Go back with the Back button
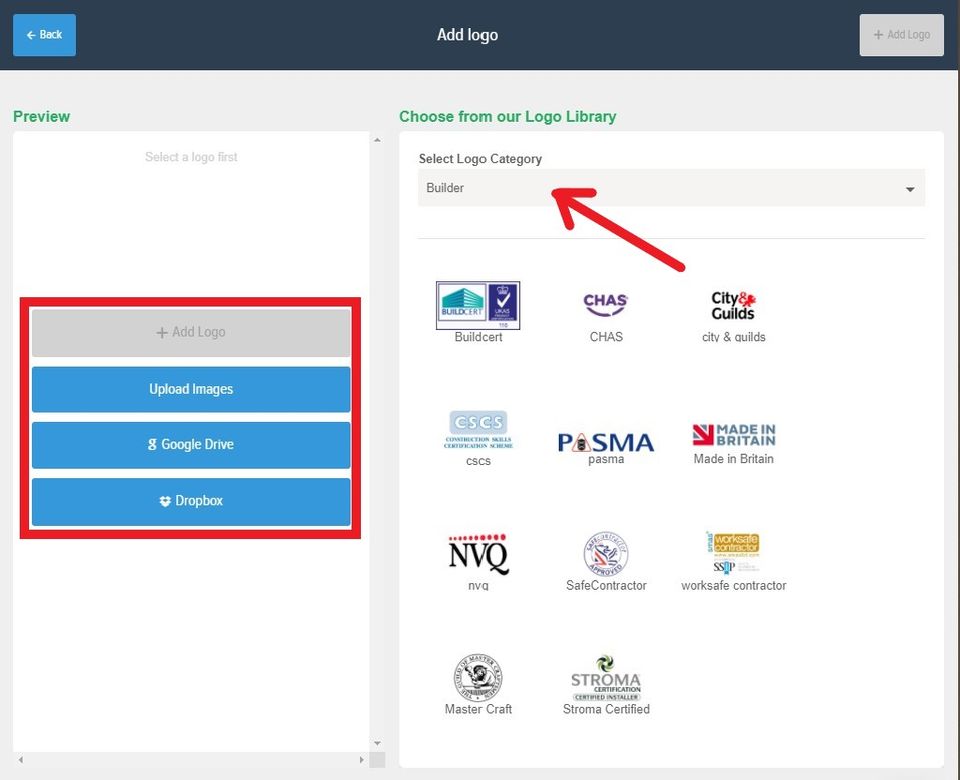The width and height of the screenshot is (960, 780). click(45, 35)
